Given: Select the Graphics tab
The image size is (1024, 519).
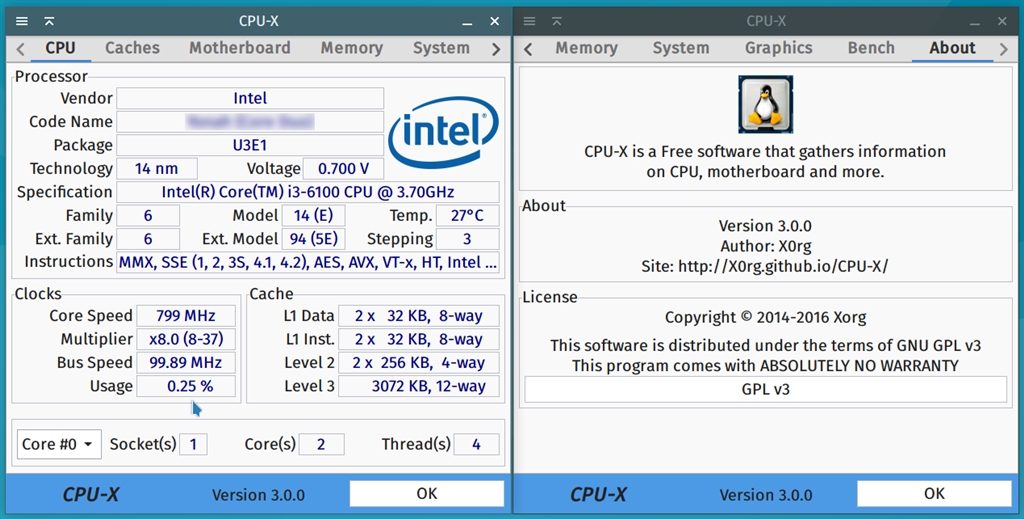Looking at the screenshot, I should [778, 48].
